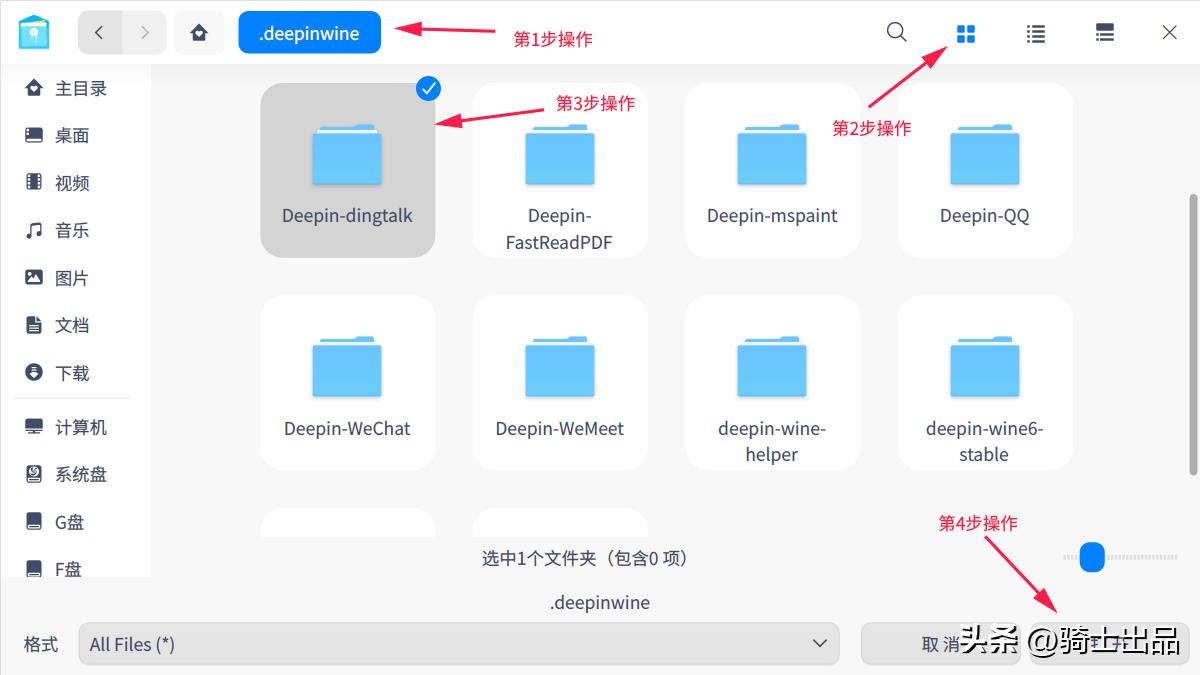1200x675 pixels.
Task: Toggle selection checkmark on Deepin-dingtalk folder
Action: (x=427, y=88)
